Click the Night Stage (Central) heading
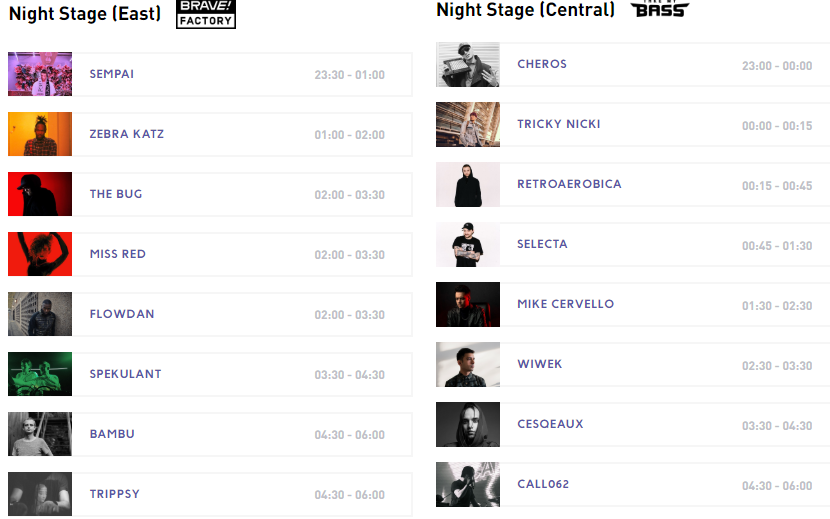The image size is (830, 519). (x=526, y=10)
